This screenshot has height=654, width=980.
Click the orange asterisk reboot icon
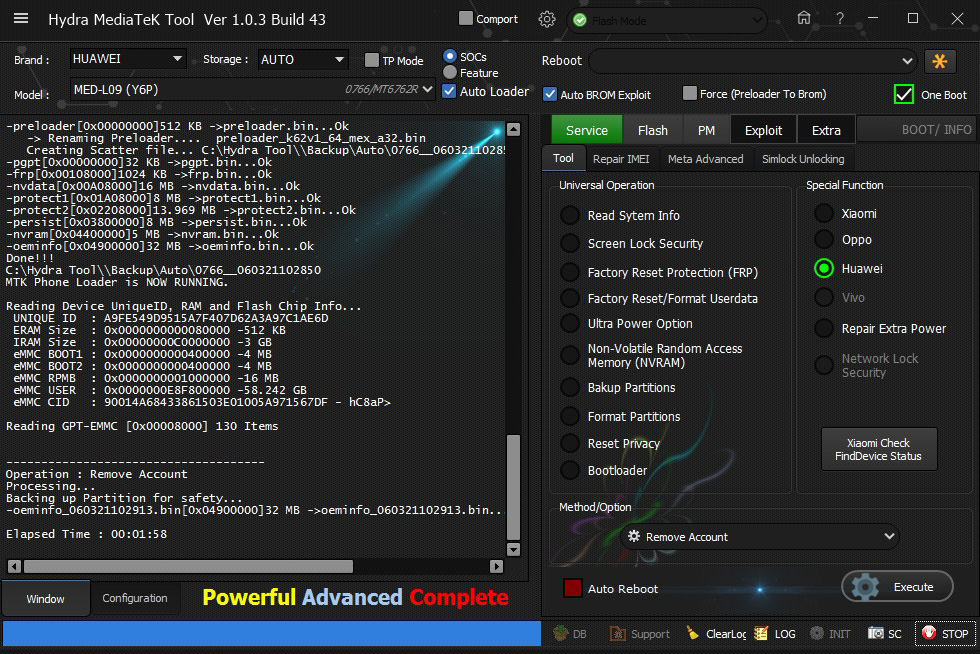pyautogui.click(x=940, y=61)
